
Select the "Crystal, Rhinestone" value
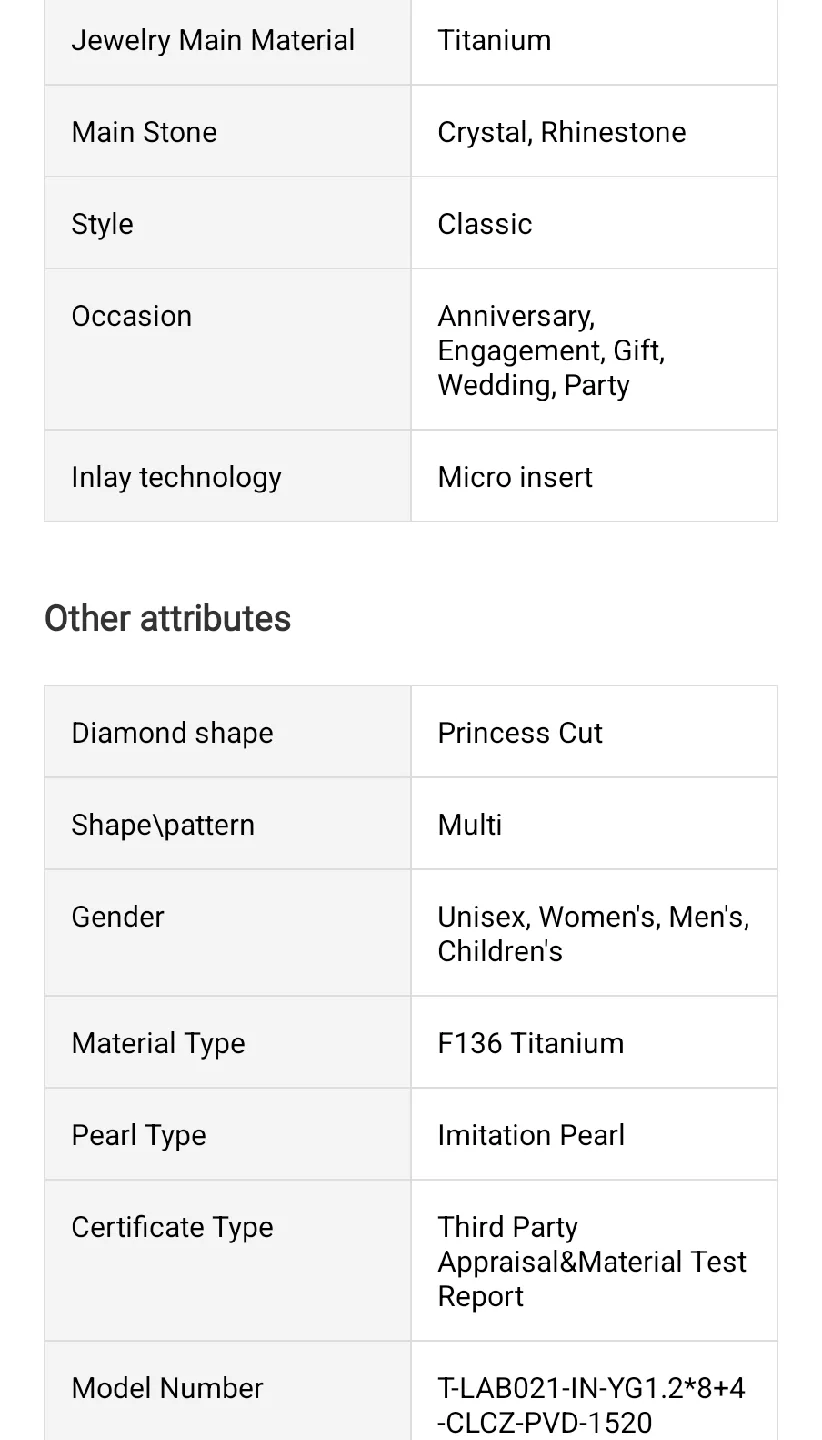[561, 132]
